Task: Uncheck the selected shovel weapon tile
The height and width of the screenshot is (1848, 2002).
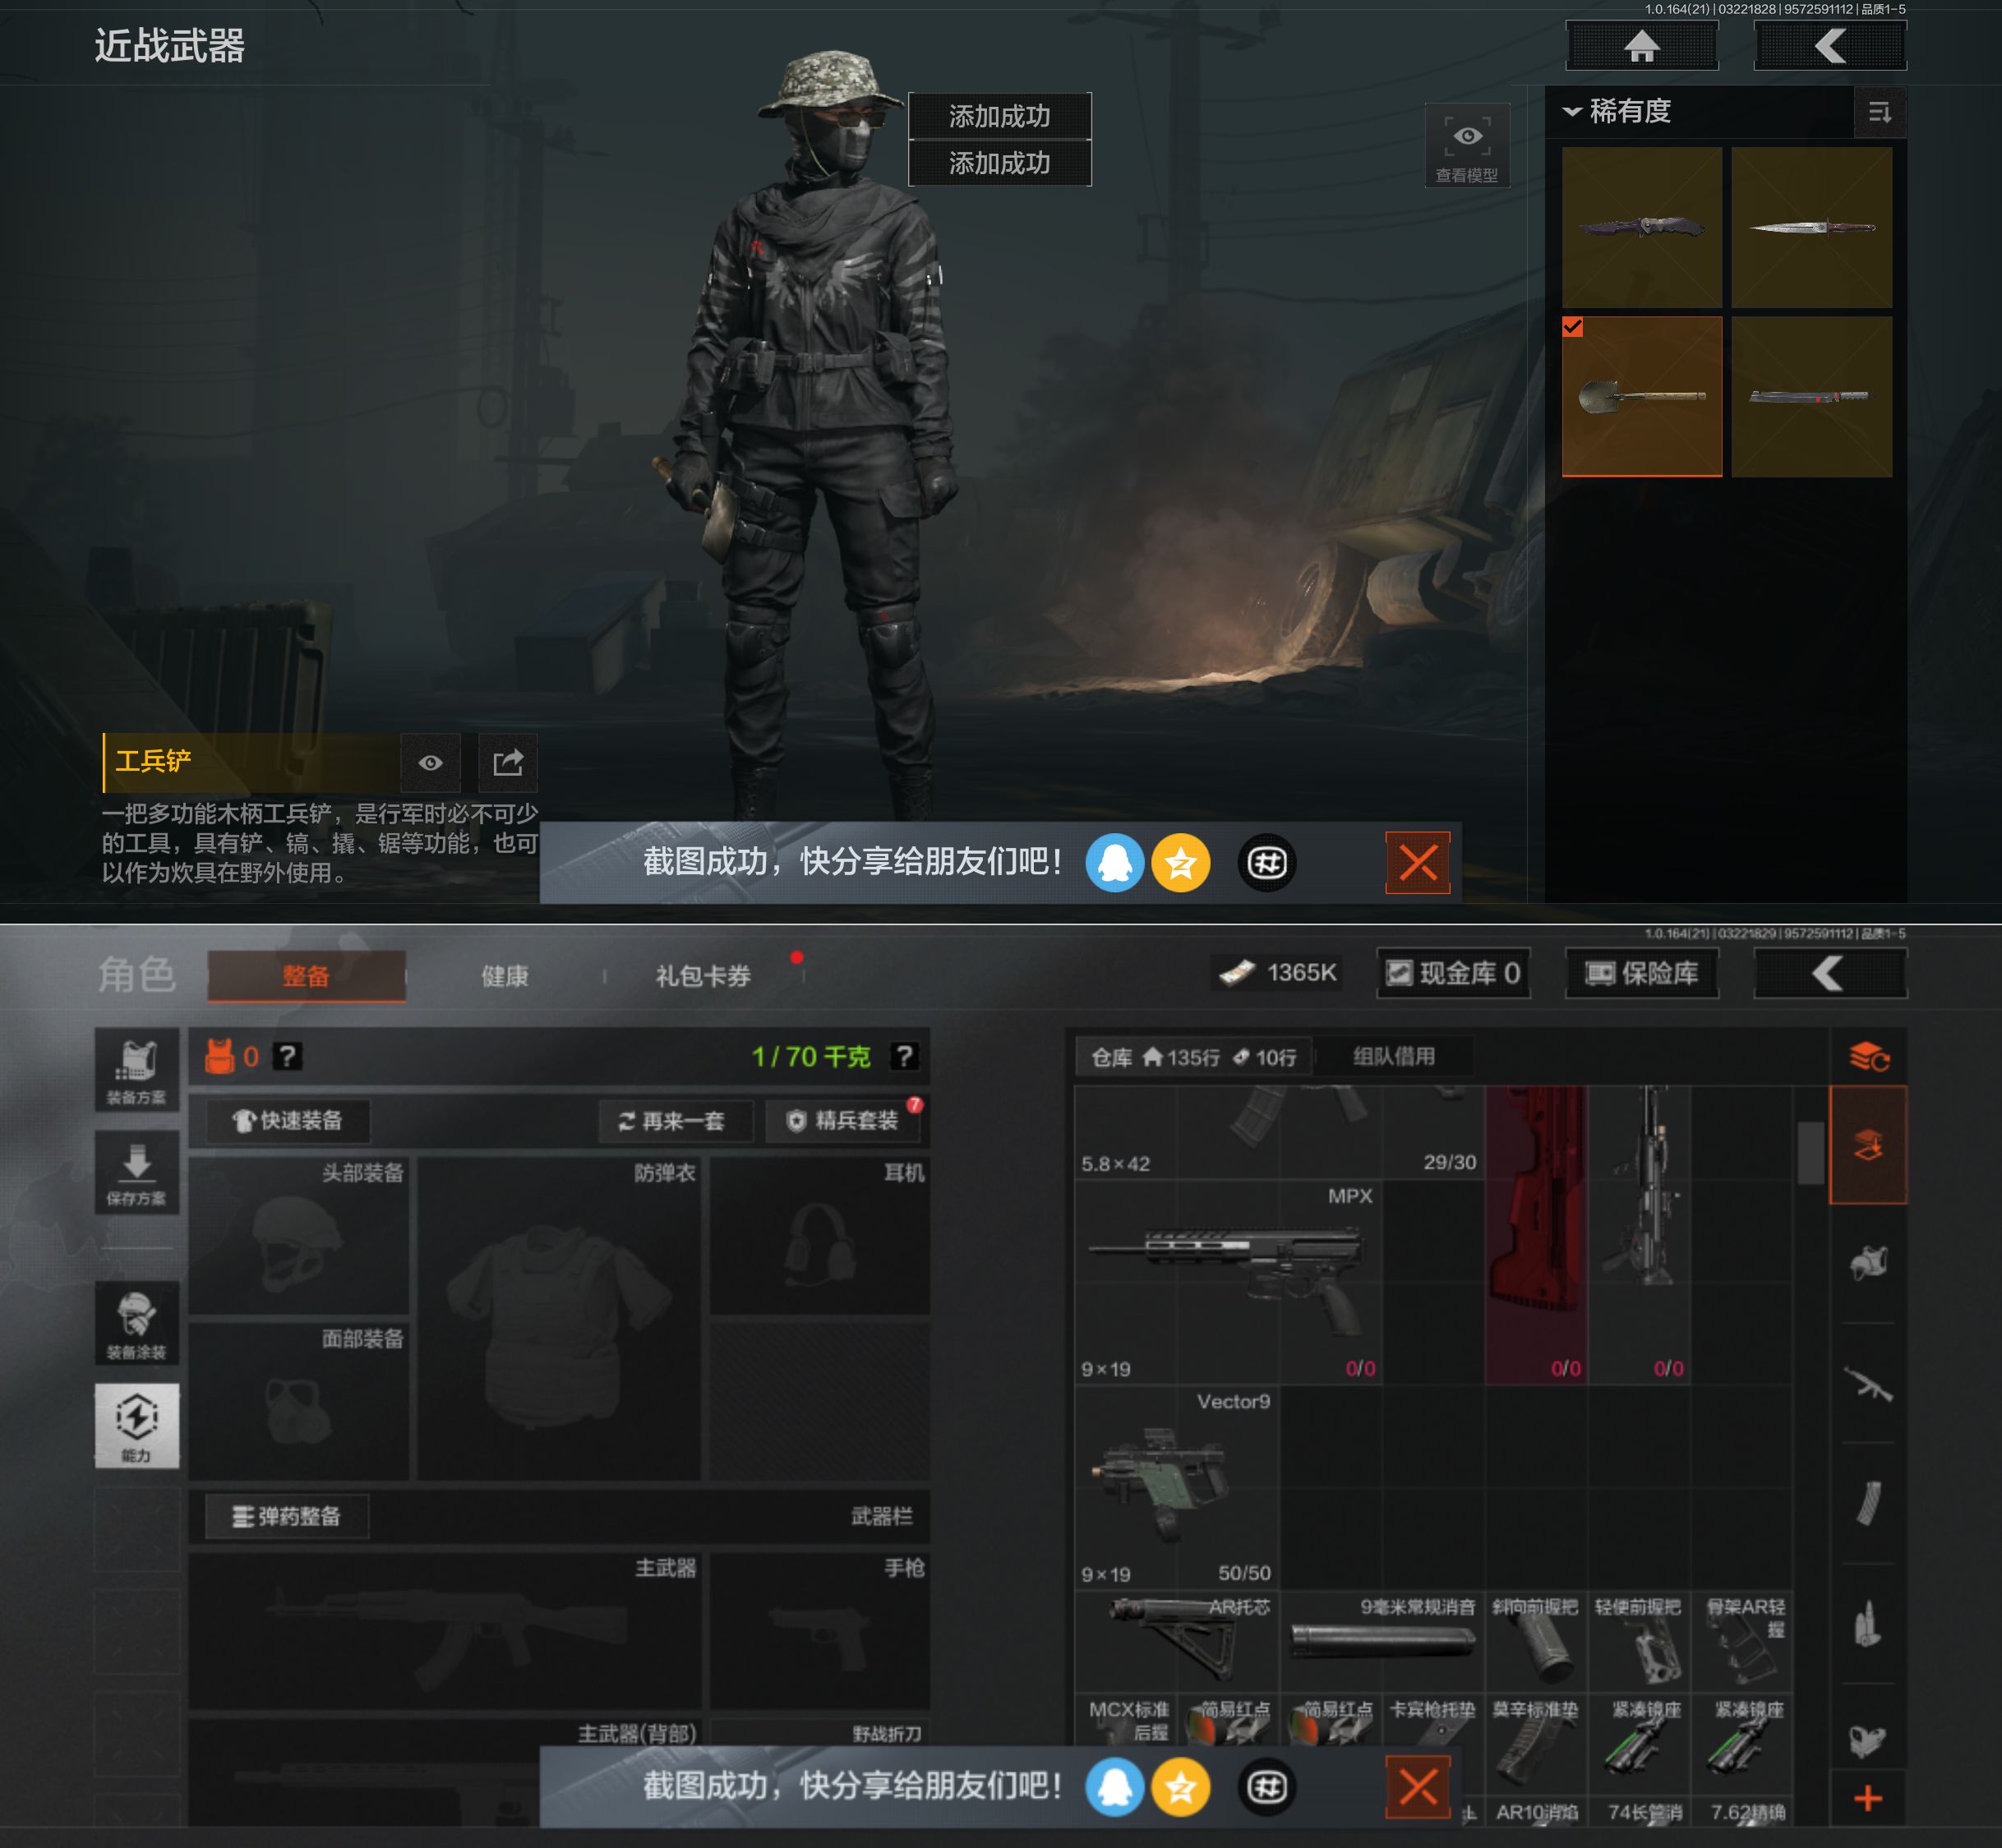Action: 1641,397
